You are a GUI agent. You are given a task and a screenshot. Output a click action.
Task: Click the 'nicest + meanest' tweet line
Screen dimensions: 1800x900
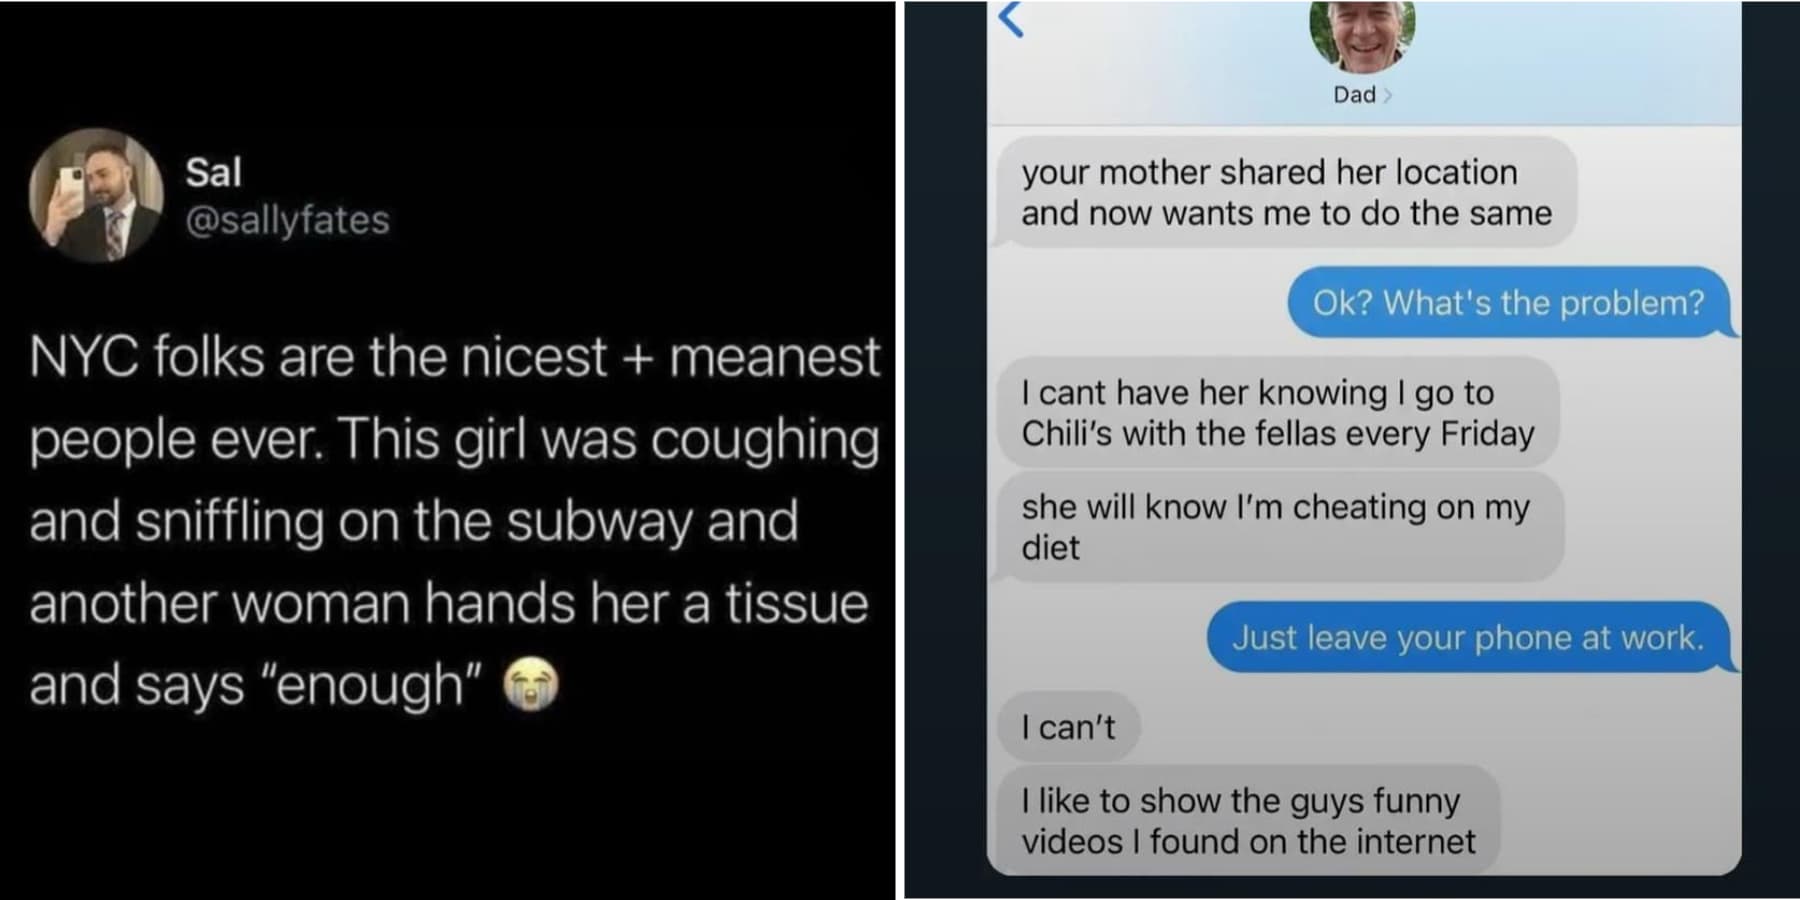455,357
